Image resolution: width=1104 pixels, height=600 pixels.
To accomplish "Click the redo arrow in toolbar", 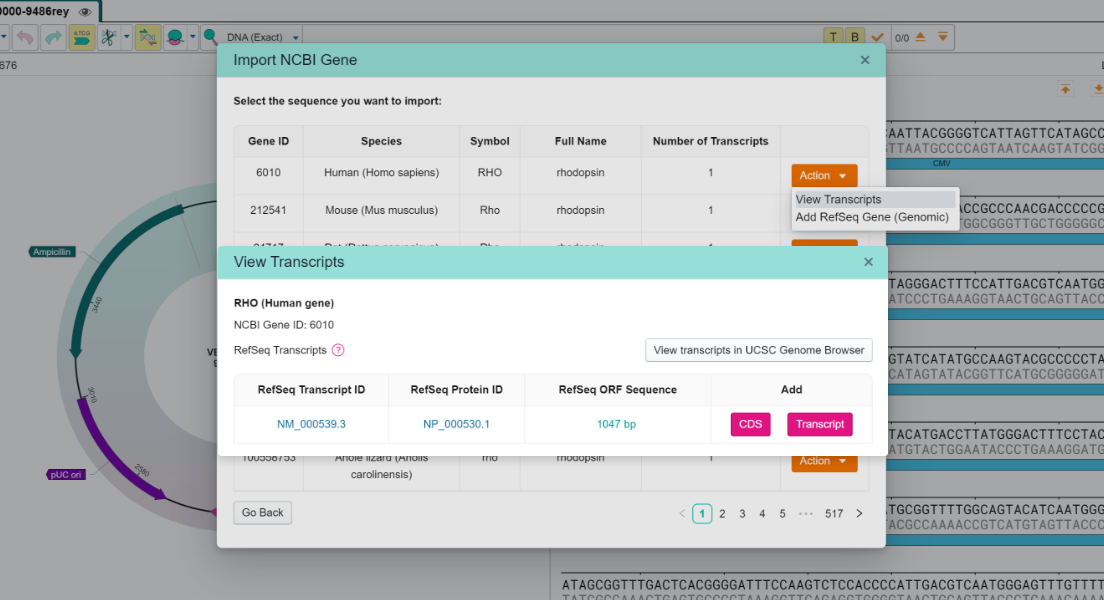I will pyautogui.click(x=54, y=37).
